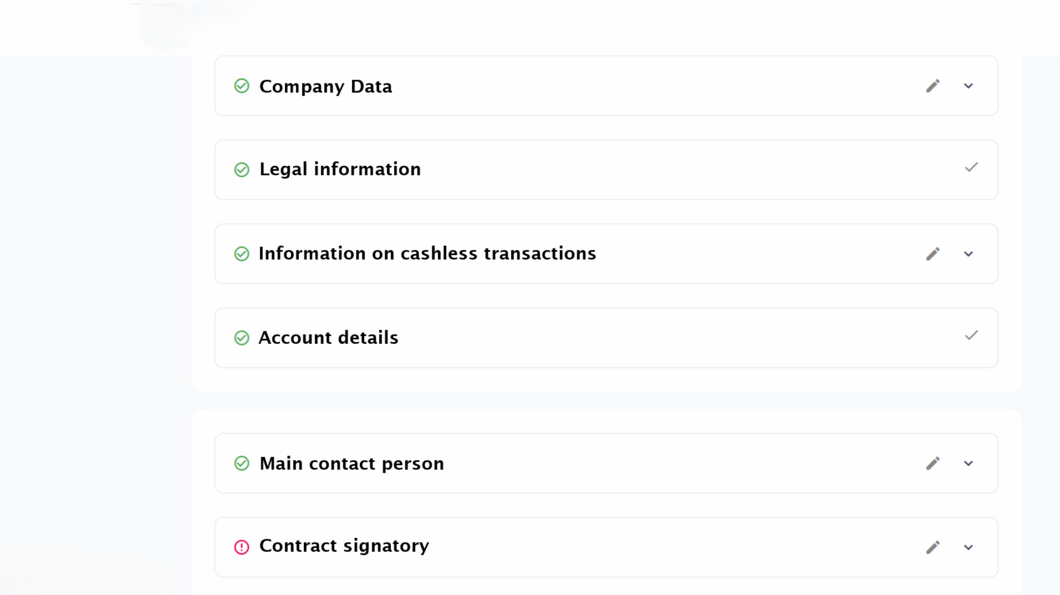Edit the Main contact person section
Image resolution: width=1060 pixels, height=595 pixels.
tap(933, 463)
